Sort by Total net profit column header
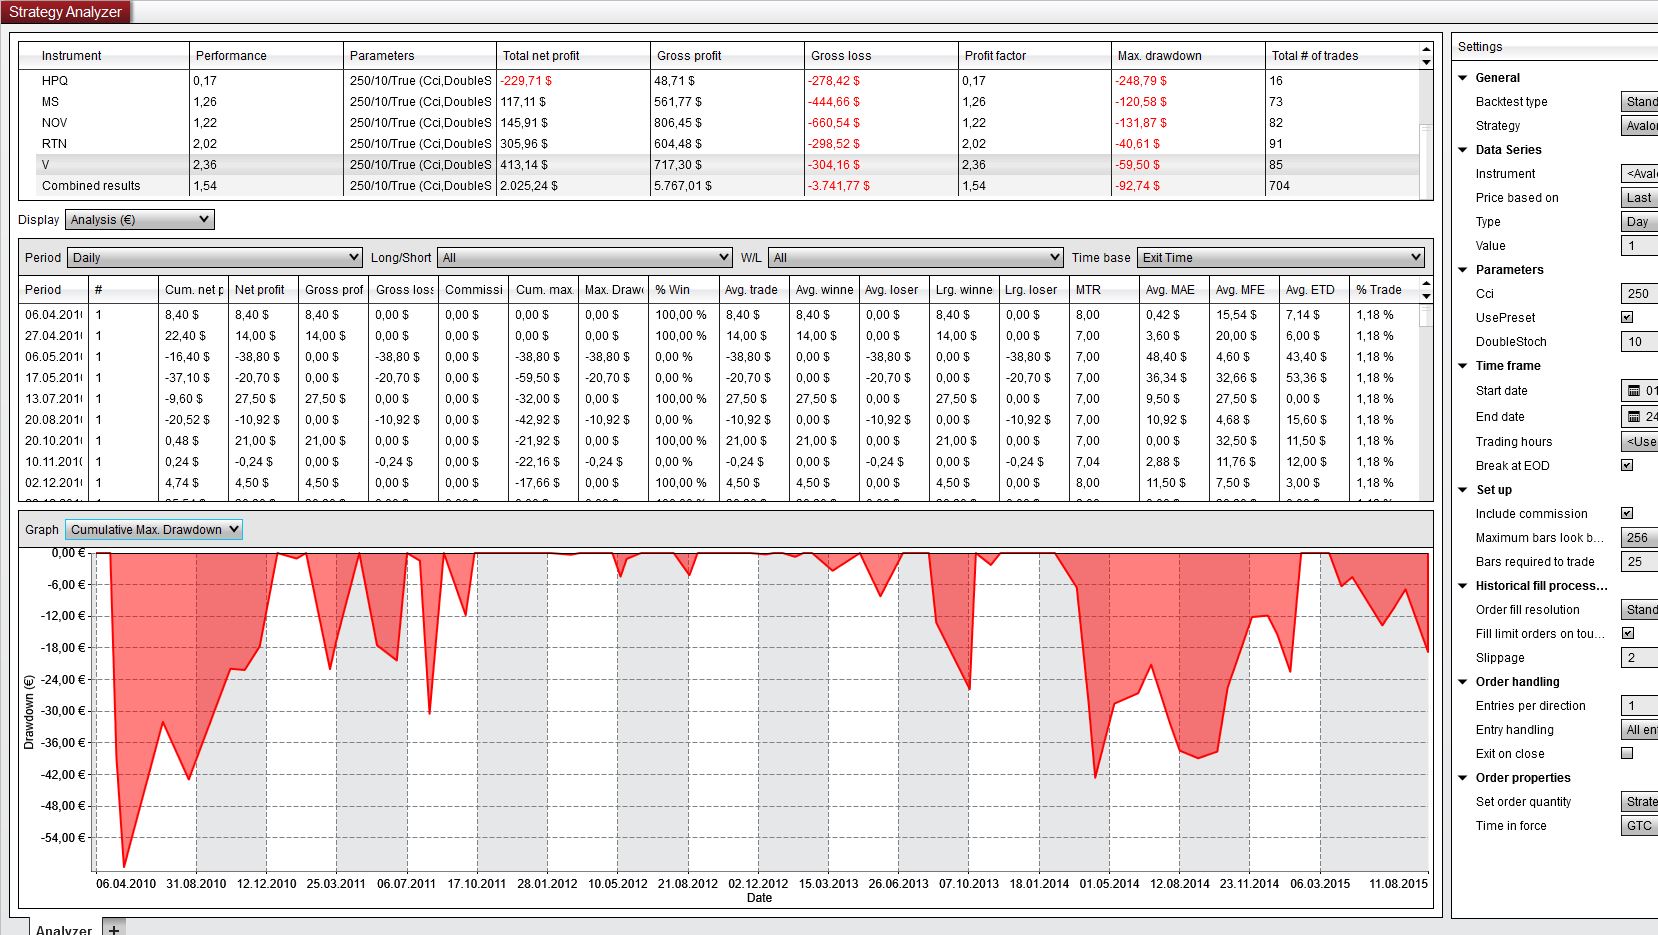The image size is (1658, 935). pyautogui.click(x=541, y=56)
